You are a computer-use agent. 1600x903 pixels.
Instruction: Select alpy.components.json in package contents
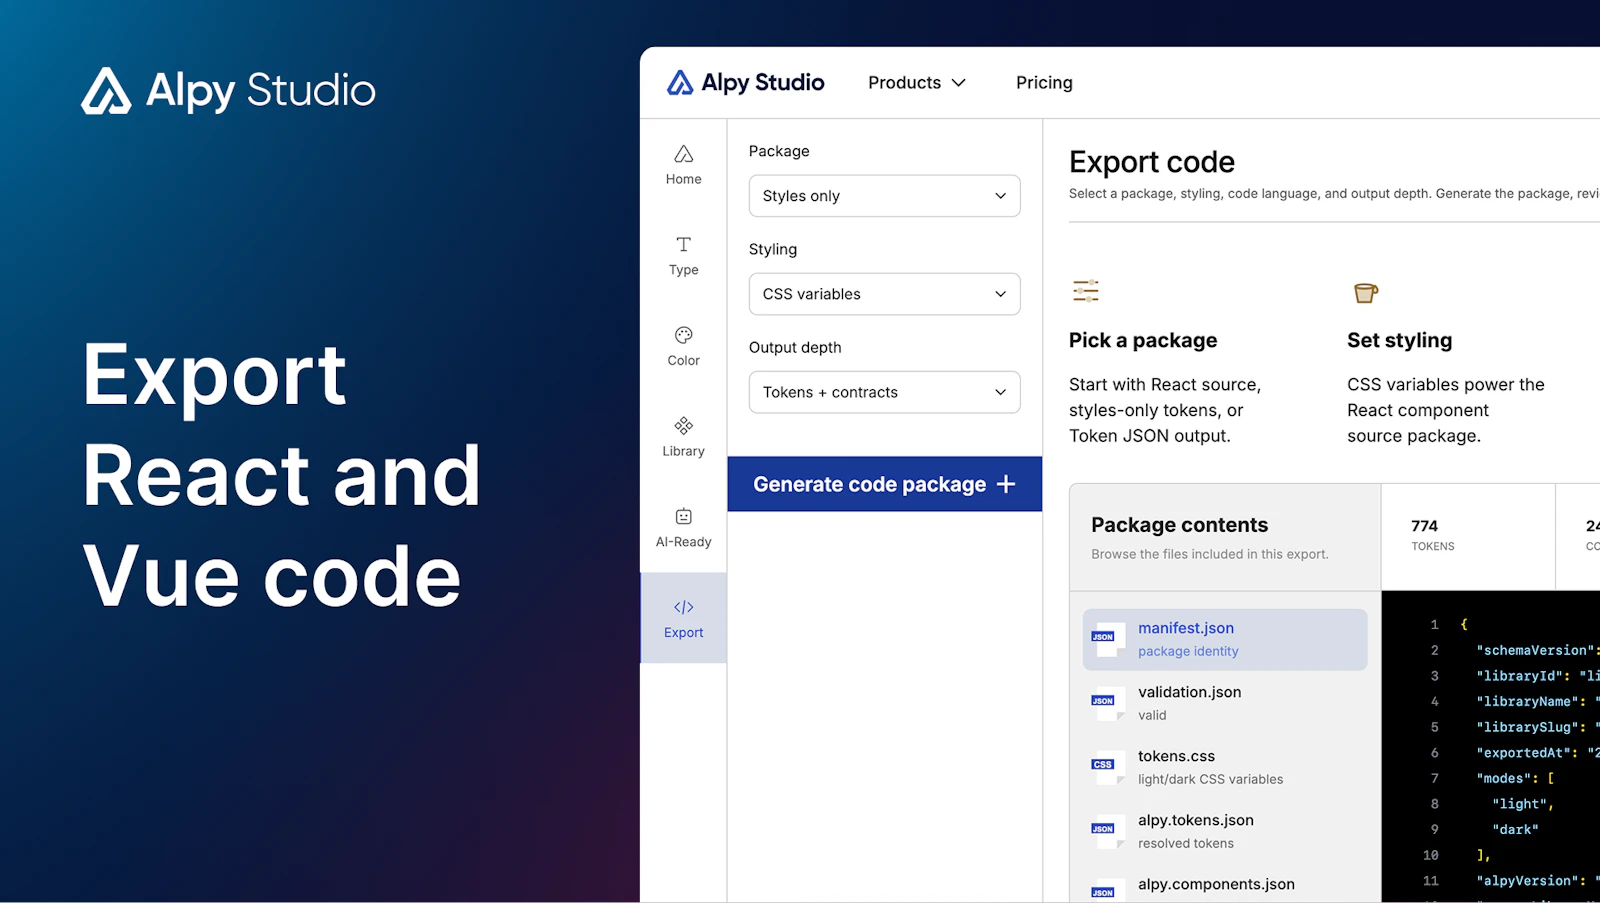click(x=1225, y=886)
